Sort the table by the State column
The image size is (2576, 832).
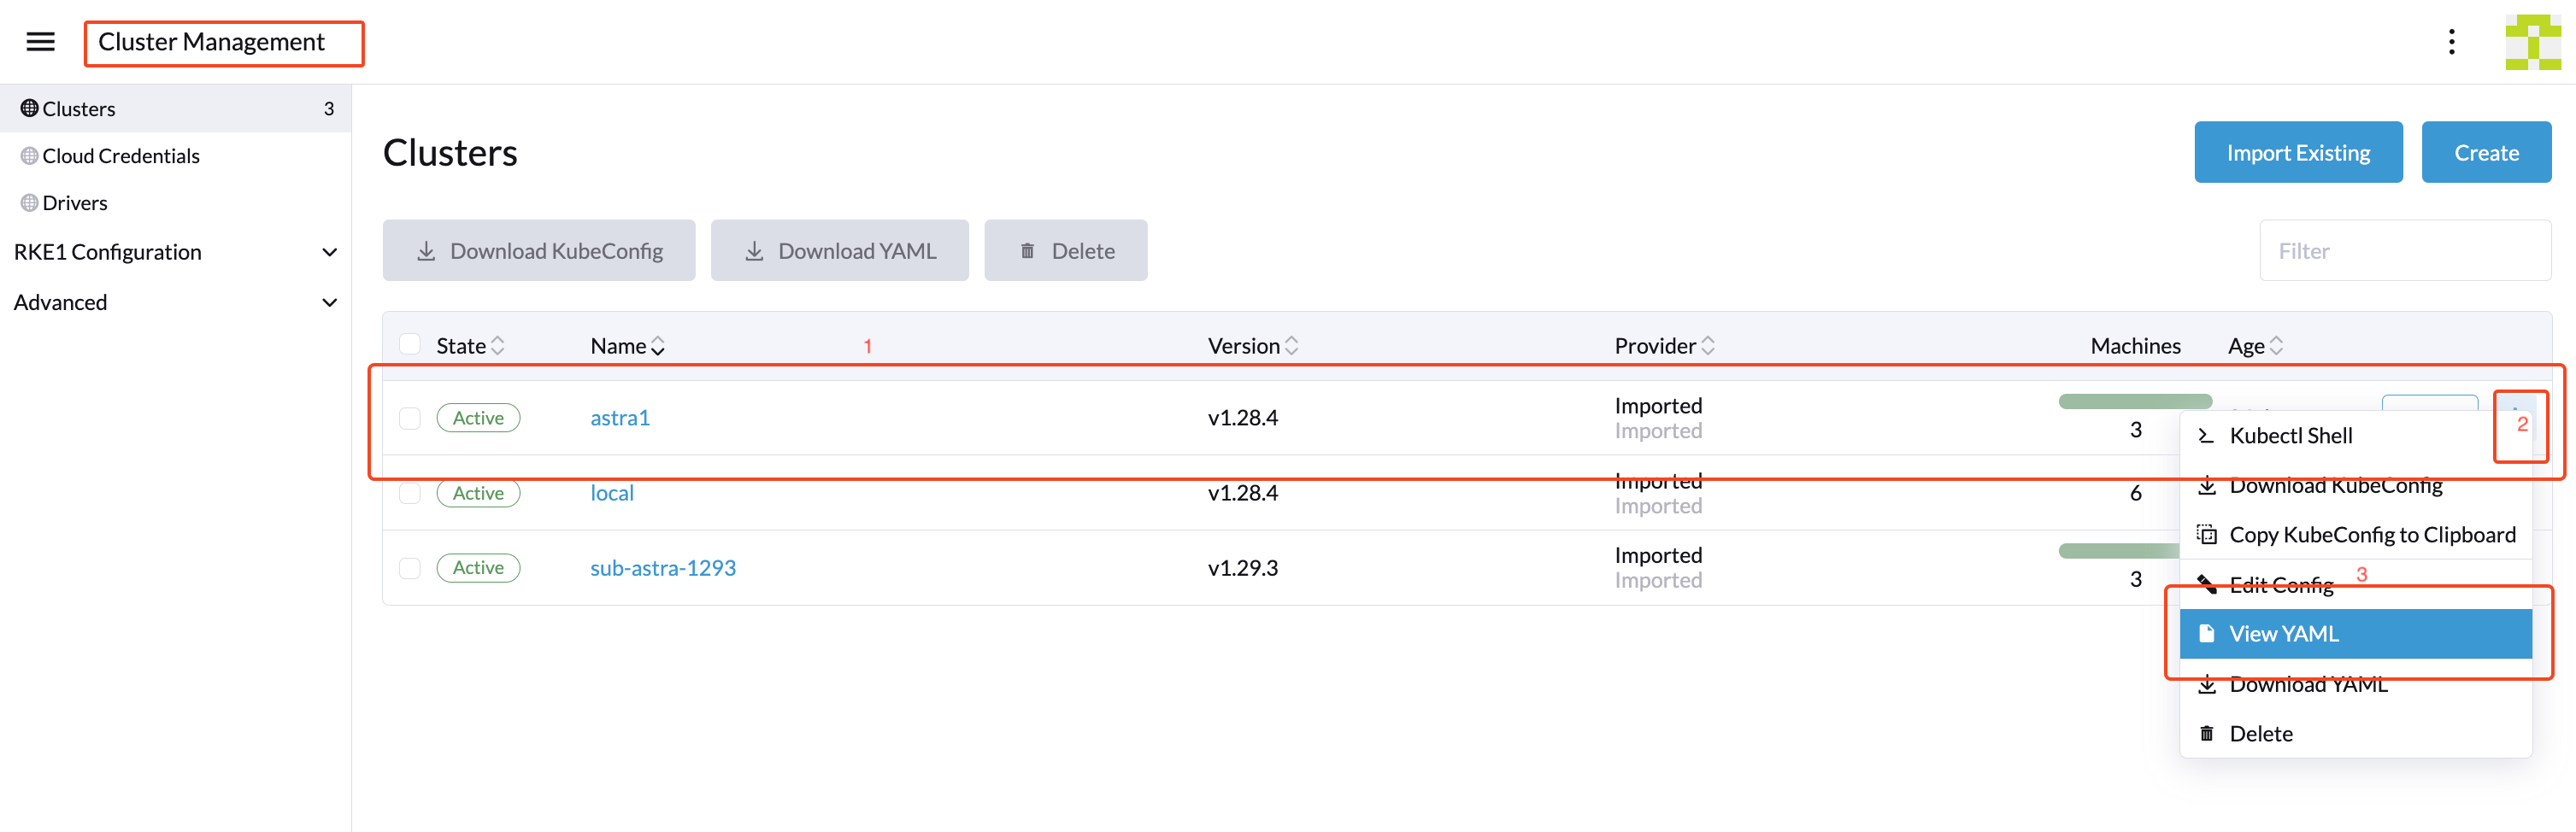(497, 346)
